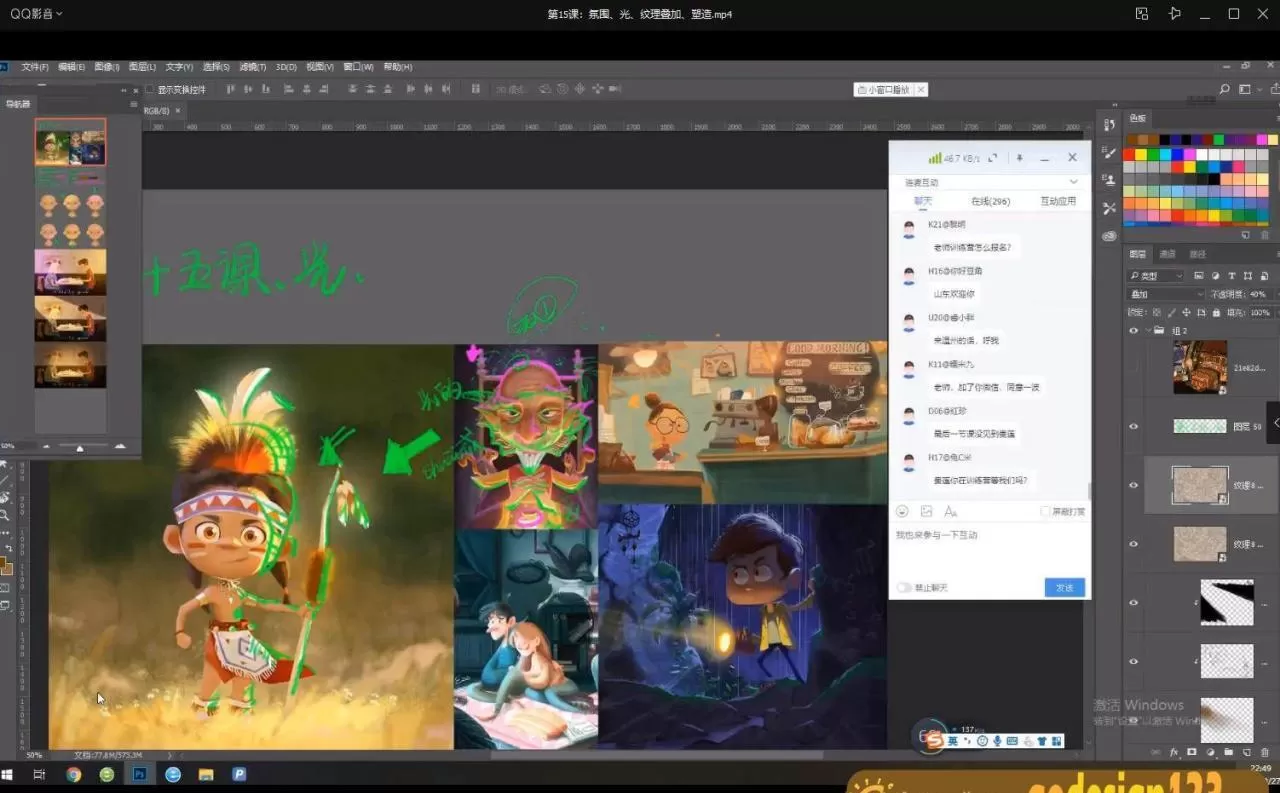Viewport: 1280px width, 793px height.
Task: Click the Photoshop search magnifier icon
Action: pyautogui.click(x=1224, y=90)
